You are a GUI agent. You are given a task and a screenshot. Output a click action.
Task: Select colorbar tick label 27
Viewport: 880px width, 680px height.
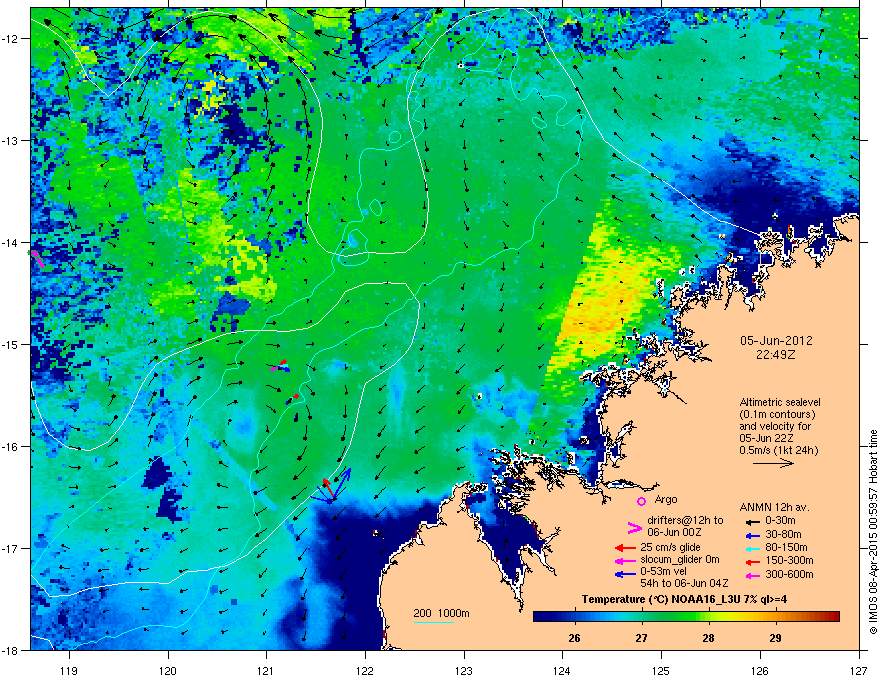pyautogui.click(x=641, y=638)
